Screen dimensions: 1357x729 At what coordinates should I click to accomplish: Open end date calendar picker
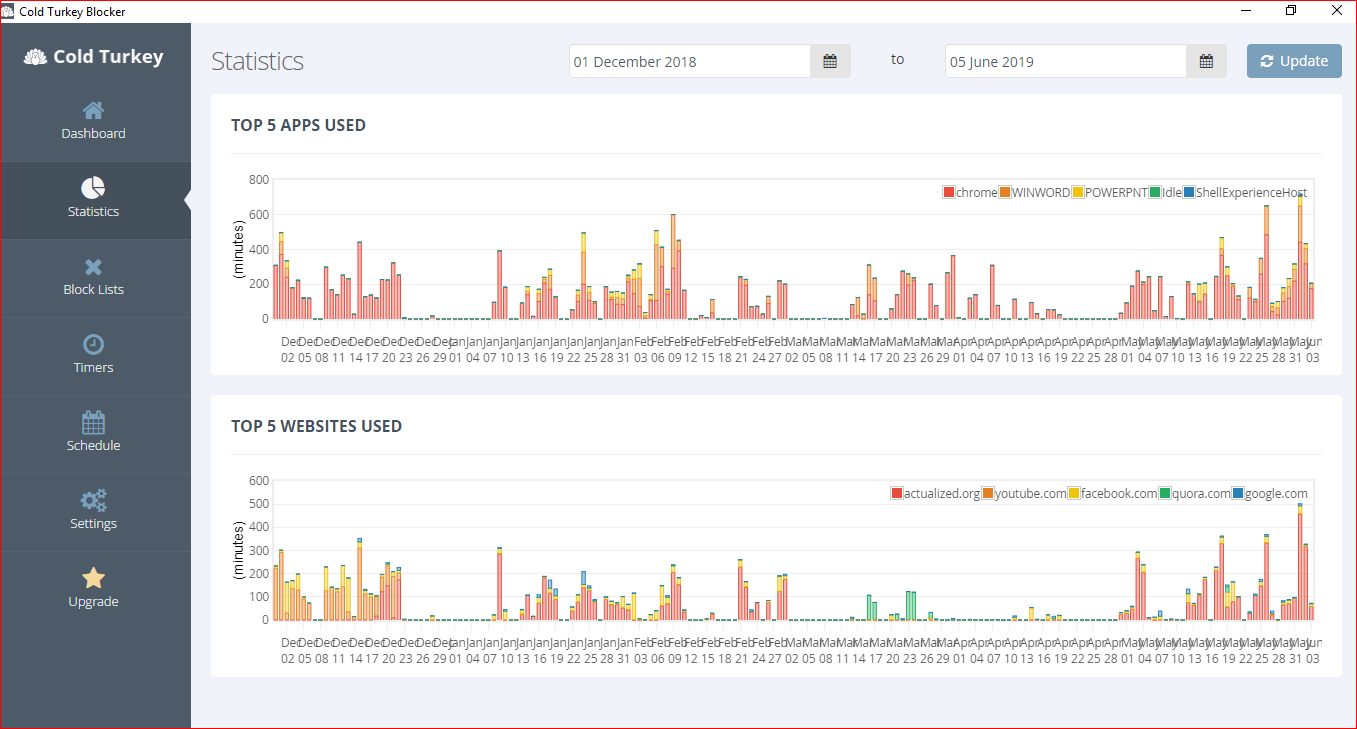1206,61
